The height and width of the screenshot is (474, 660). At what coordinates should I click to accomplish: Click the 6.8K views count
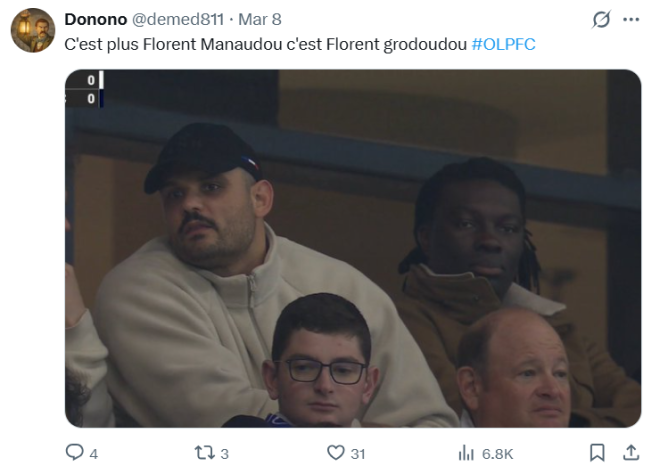point(497,454)
